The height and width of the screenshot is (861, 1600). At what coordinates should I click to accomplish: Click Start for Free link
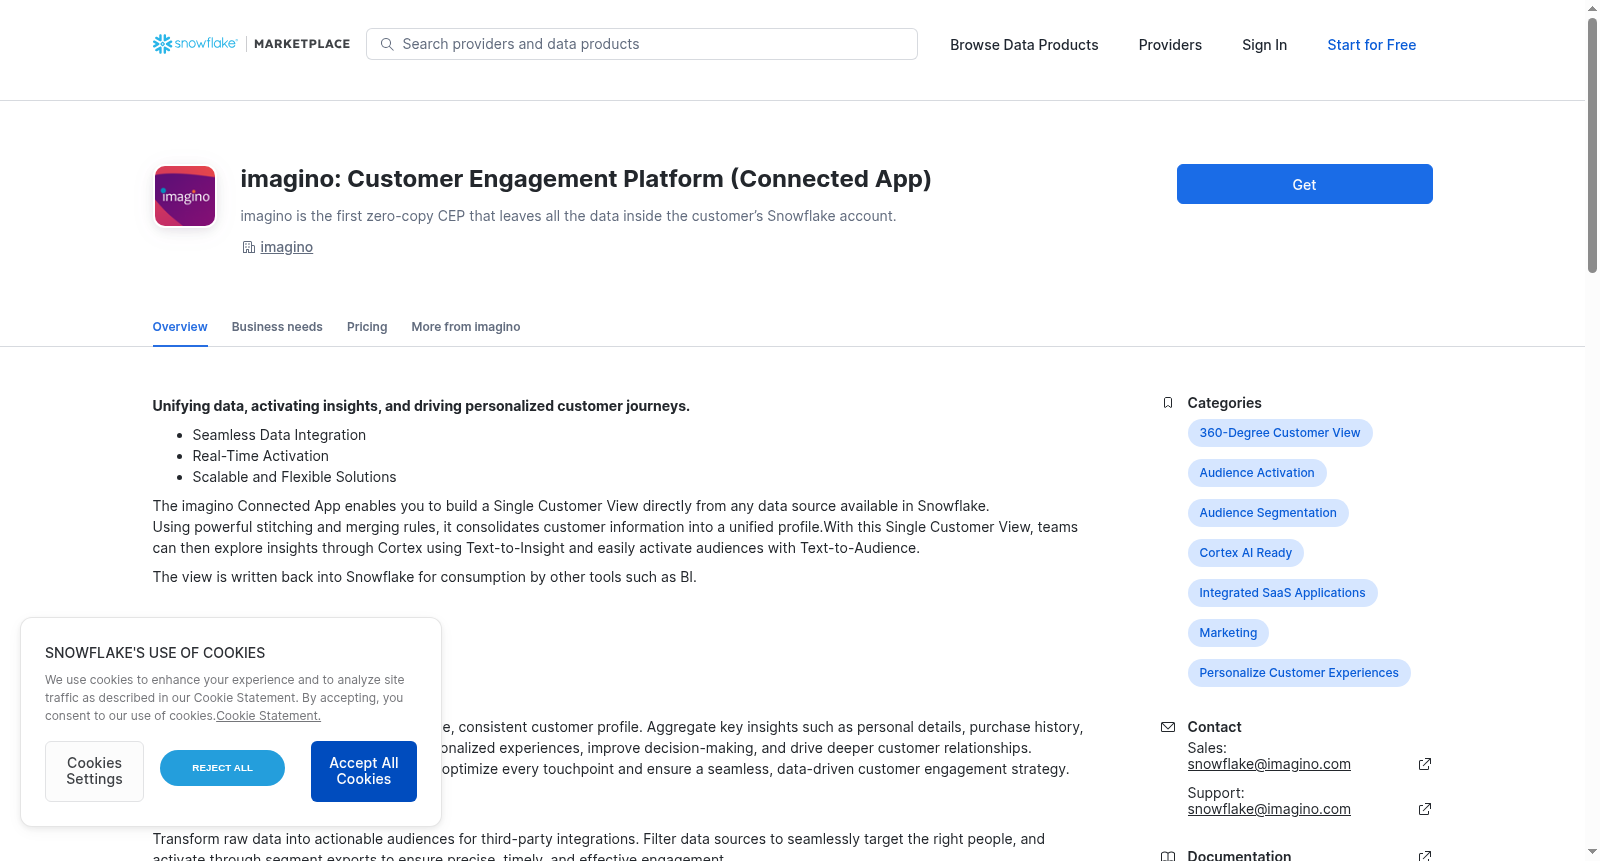coord(1371,45)
